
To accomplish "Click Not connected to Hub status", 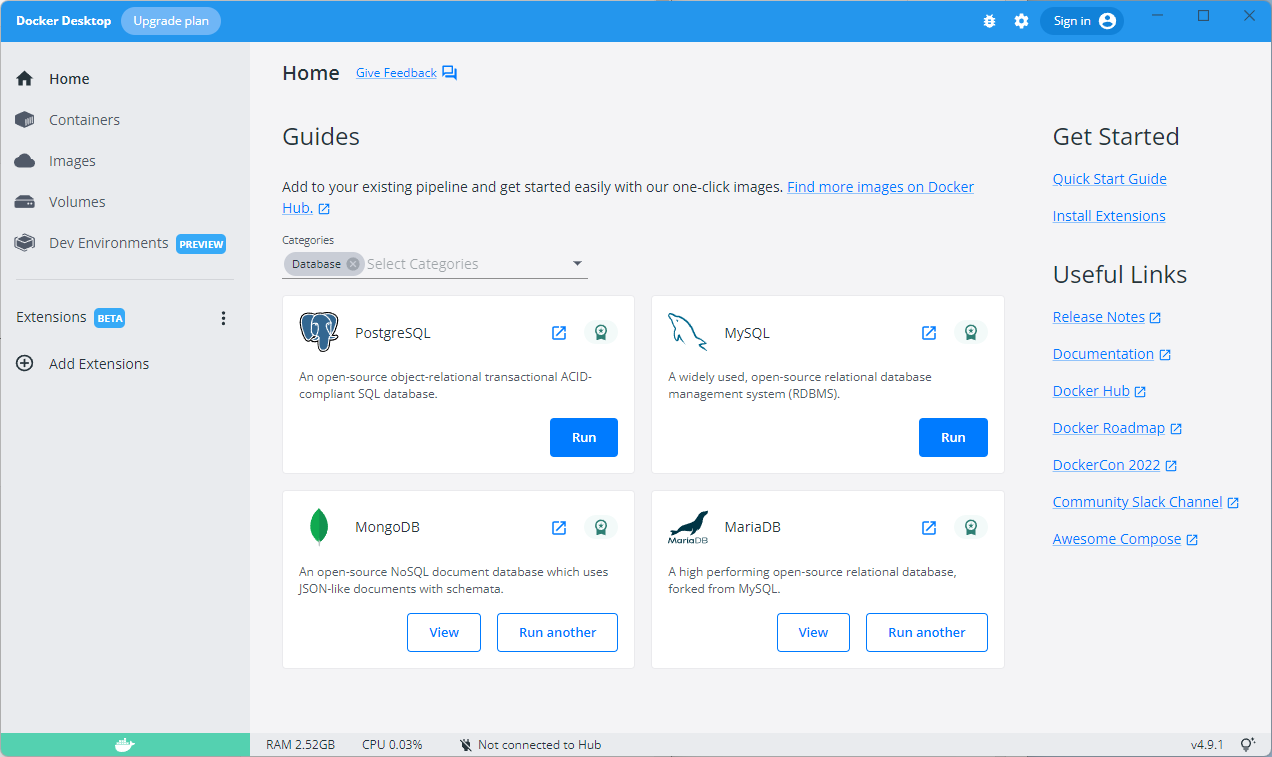I will point(530,745).
